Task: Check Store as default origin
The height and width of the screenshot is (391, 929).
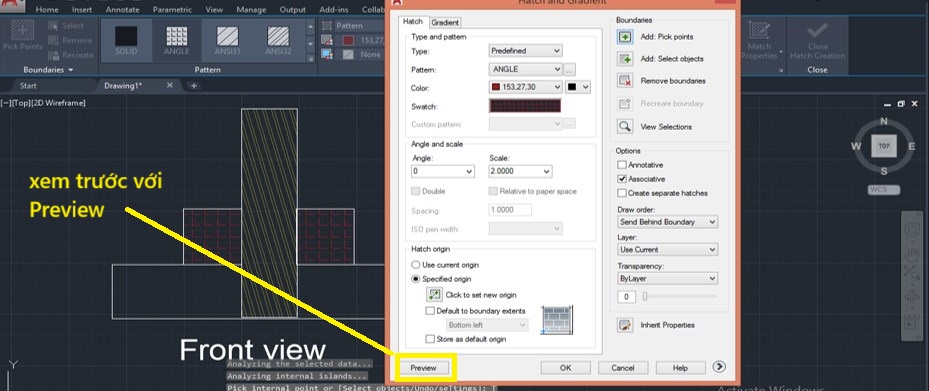Action: (x=430, y=339)
